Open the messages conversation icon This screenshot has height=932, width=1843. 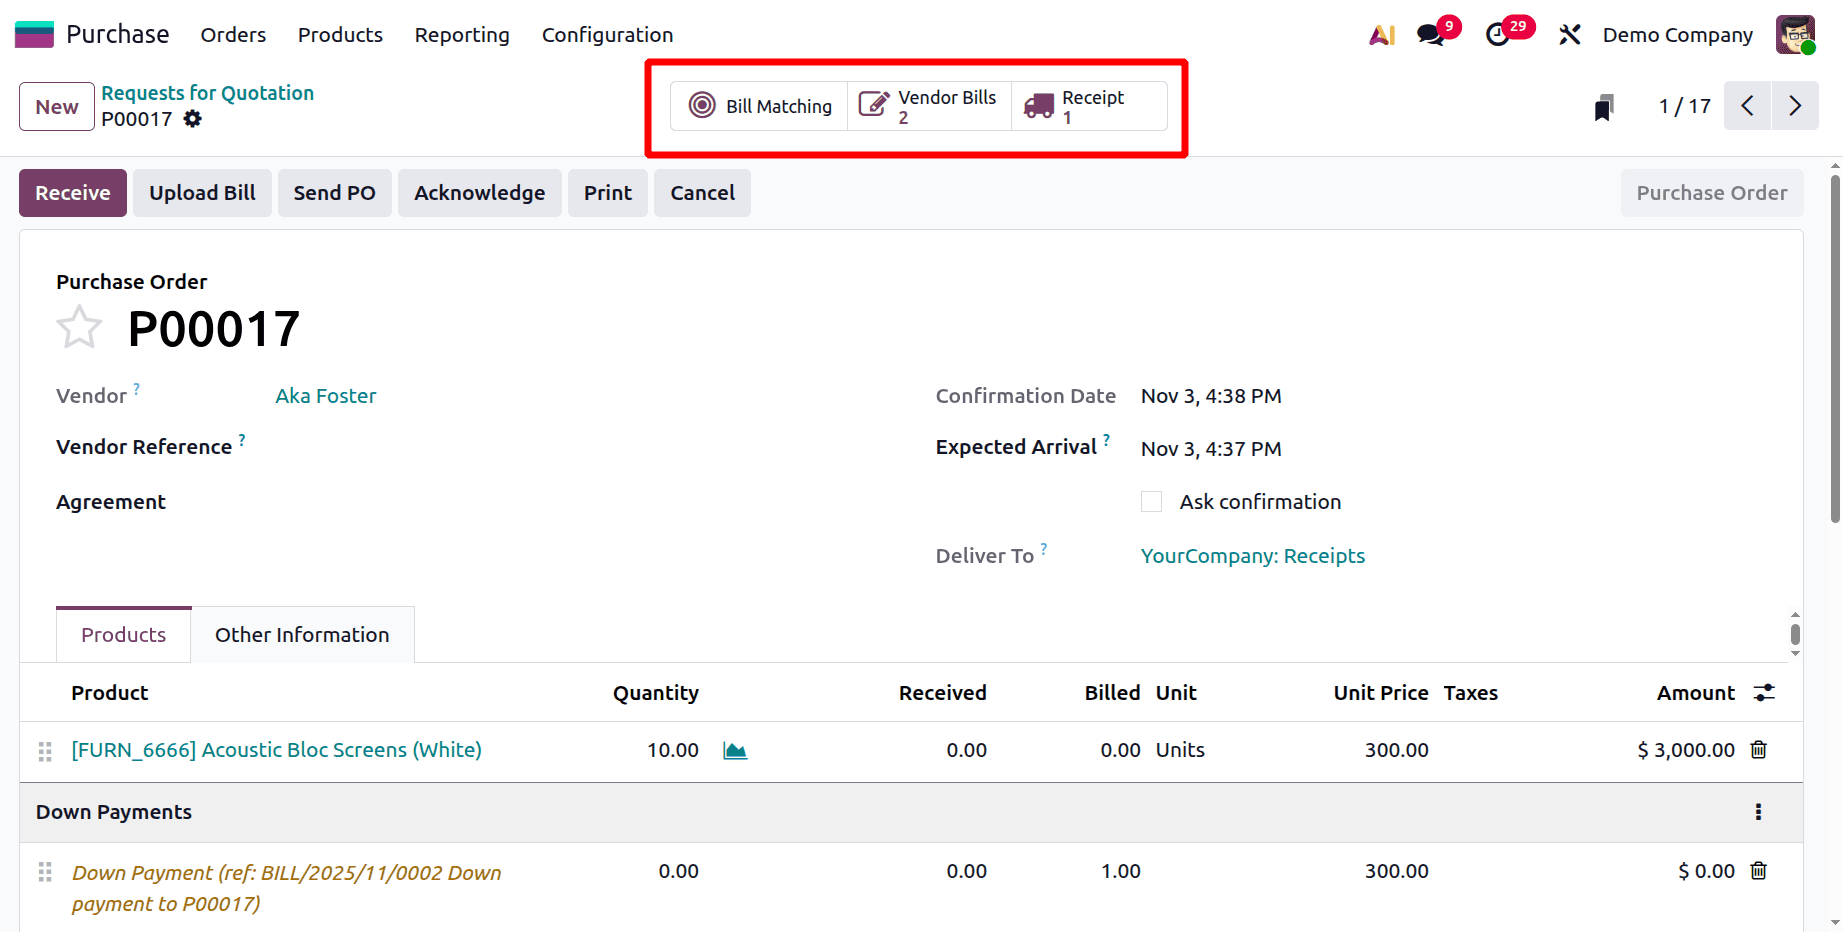click(x=1429, y=34)
